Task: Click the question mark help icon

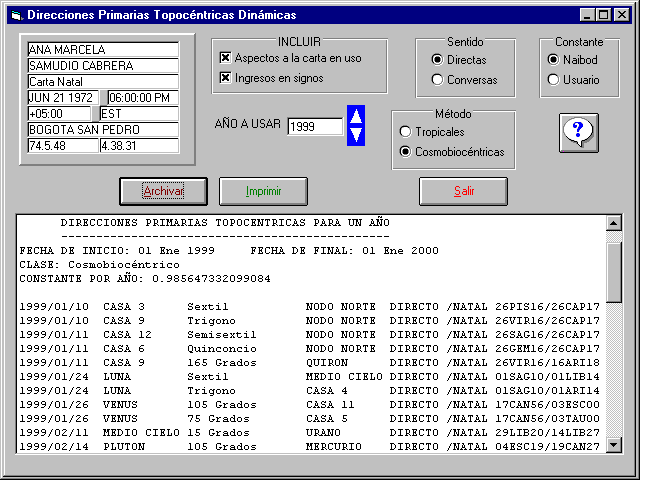Action: click(579, 132)
